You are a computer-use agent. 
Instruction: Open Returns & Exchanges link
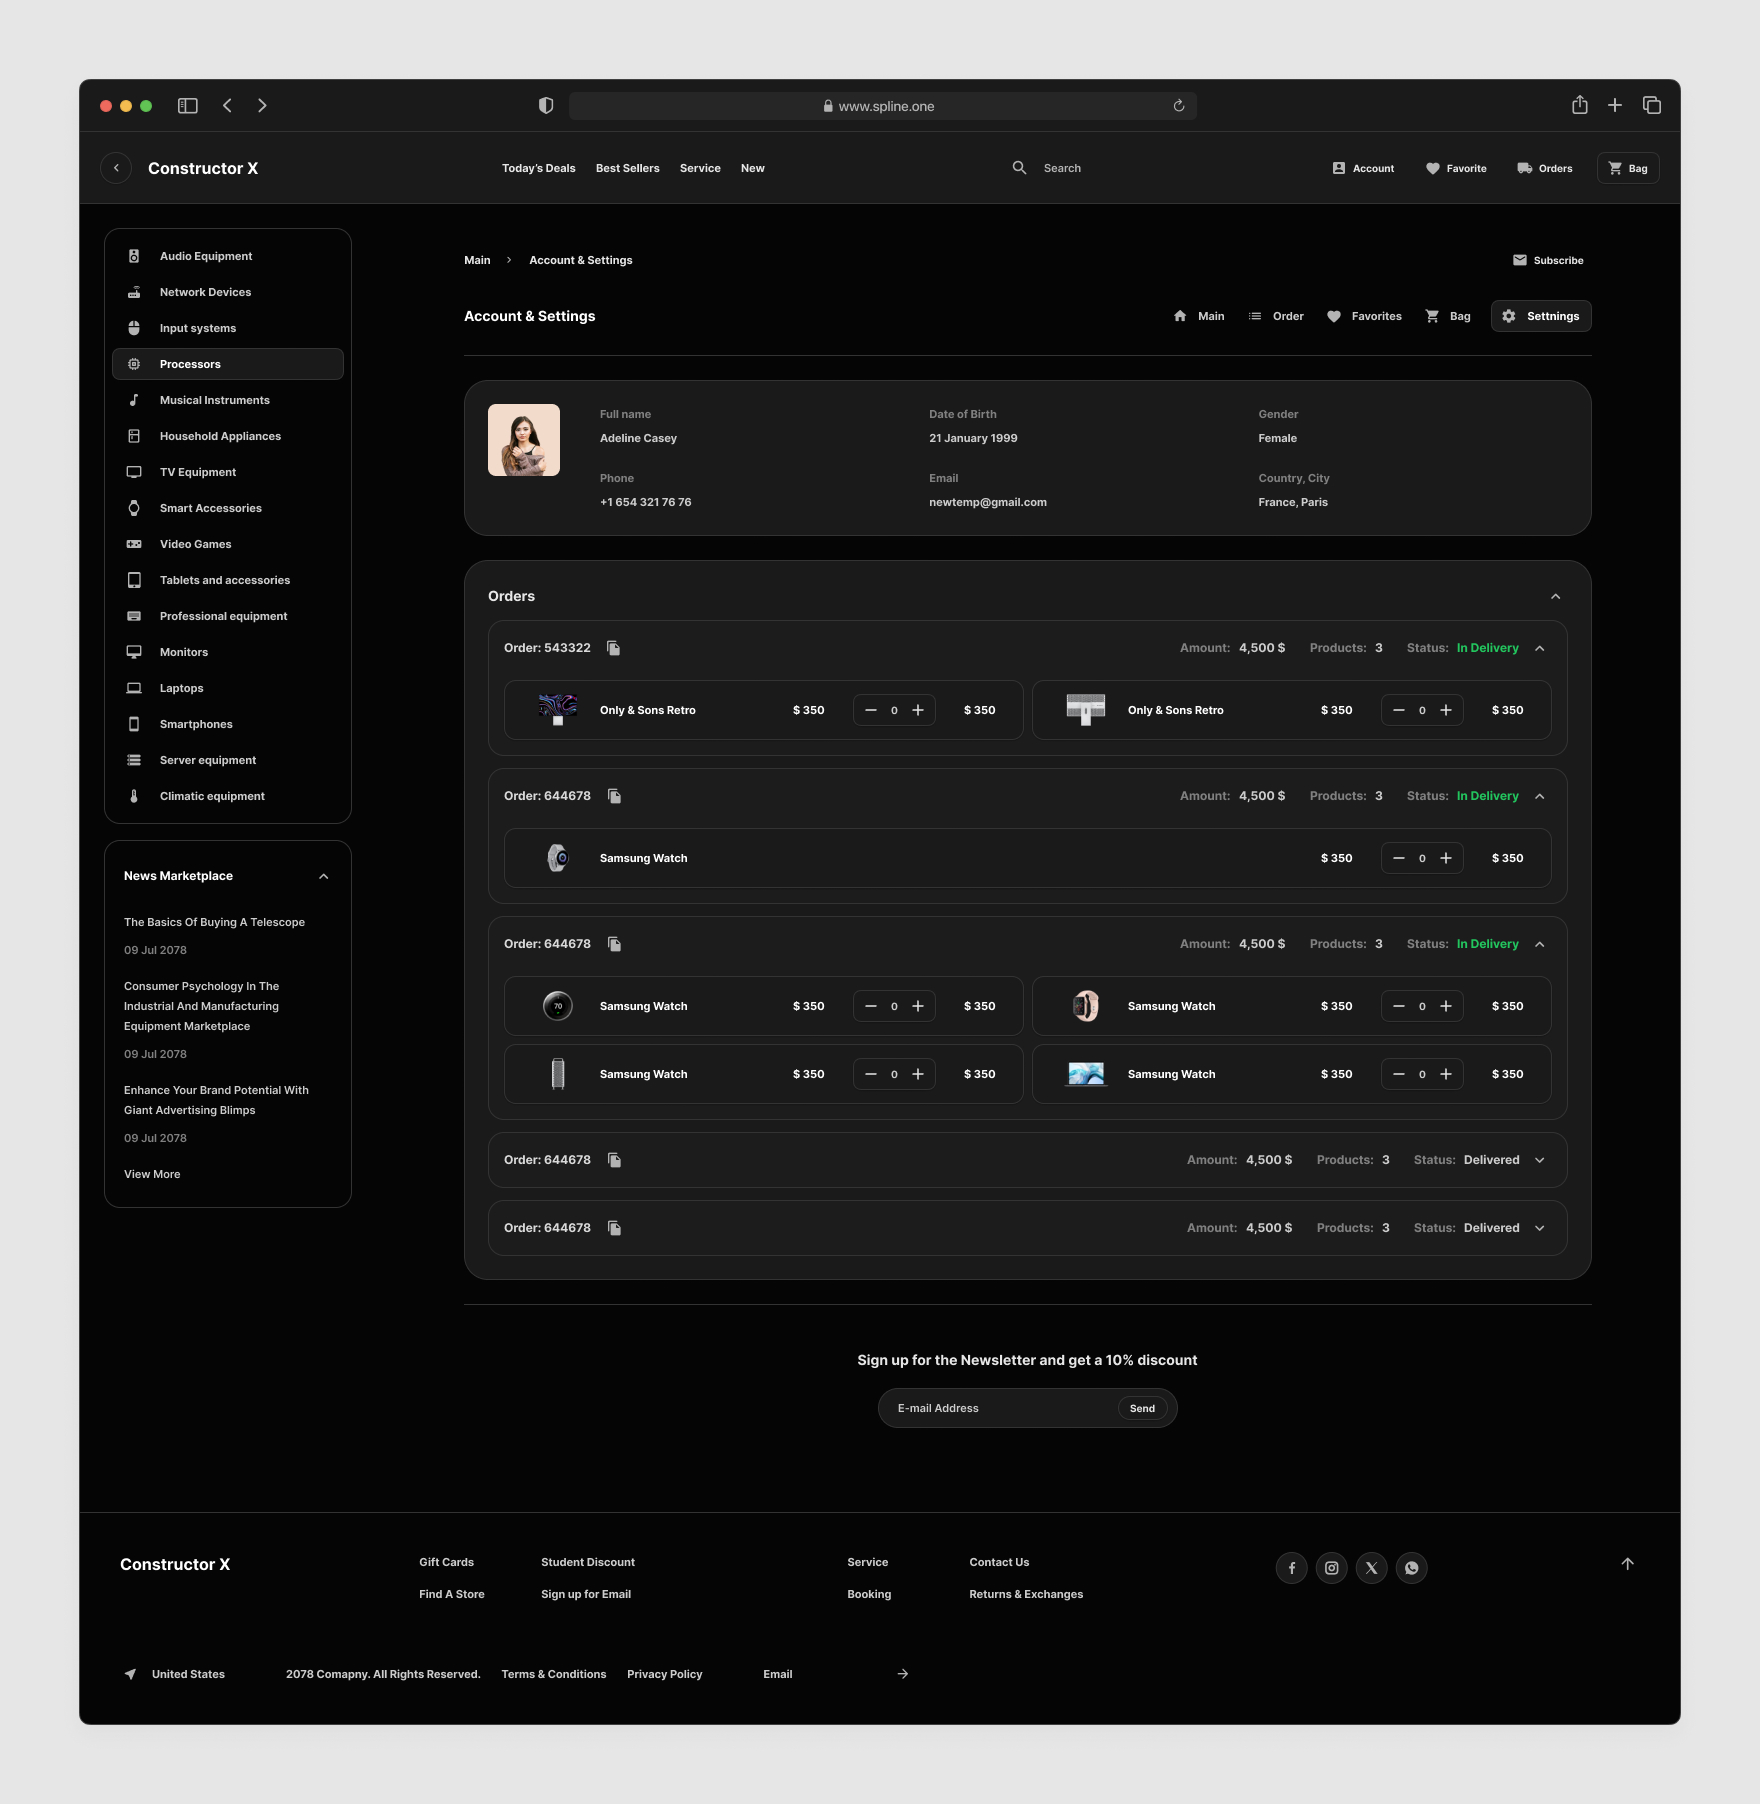point(1026,1594)
